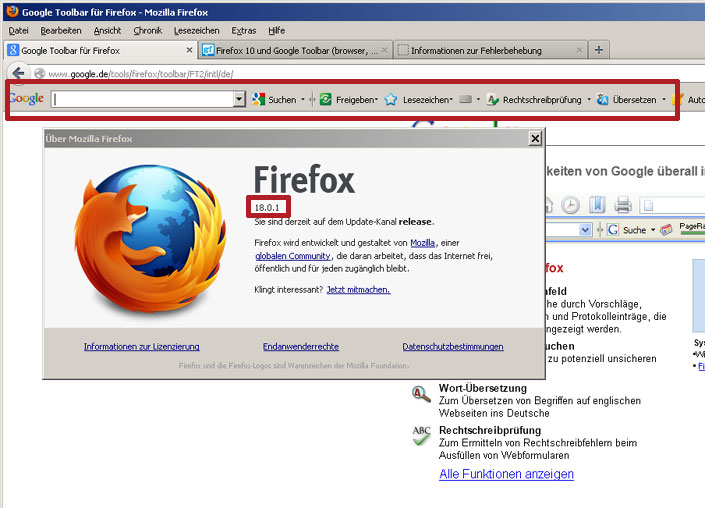This screenshot has width=705, height=508.
Task: Open Informationen zur Lizenzierung link
Action: [142, 347]
